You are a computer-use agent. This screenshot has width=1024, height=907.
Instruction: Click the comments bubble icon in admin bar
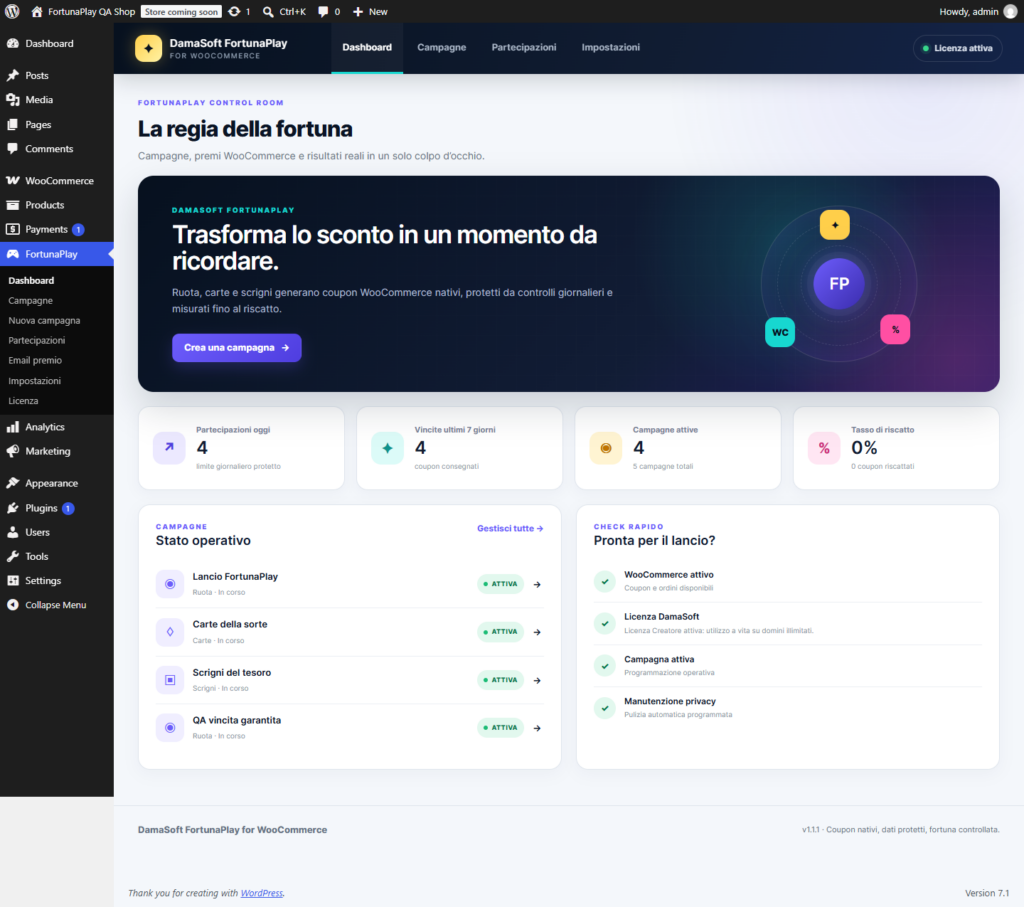[323, 12]
